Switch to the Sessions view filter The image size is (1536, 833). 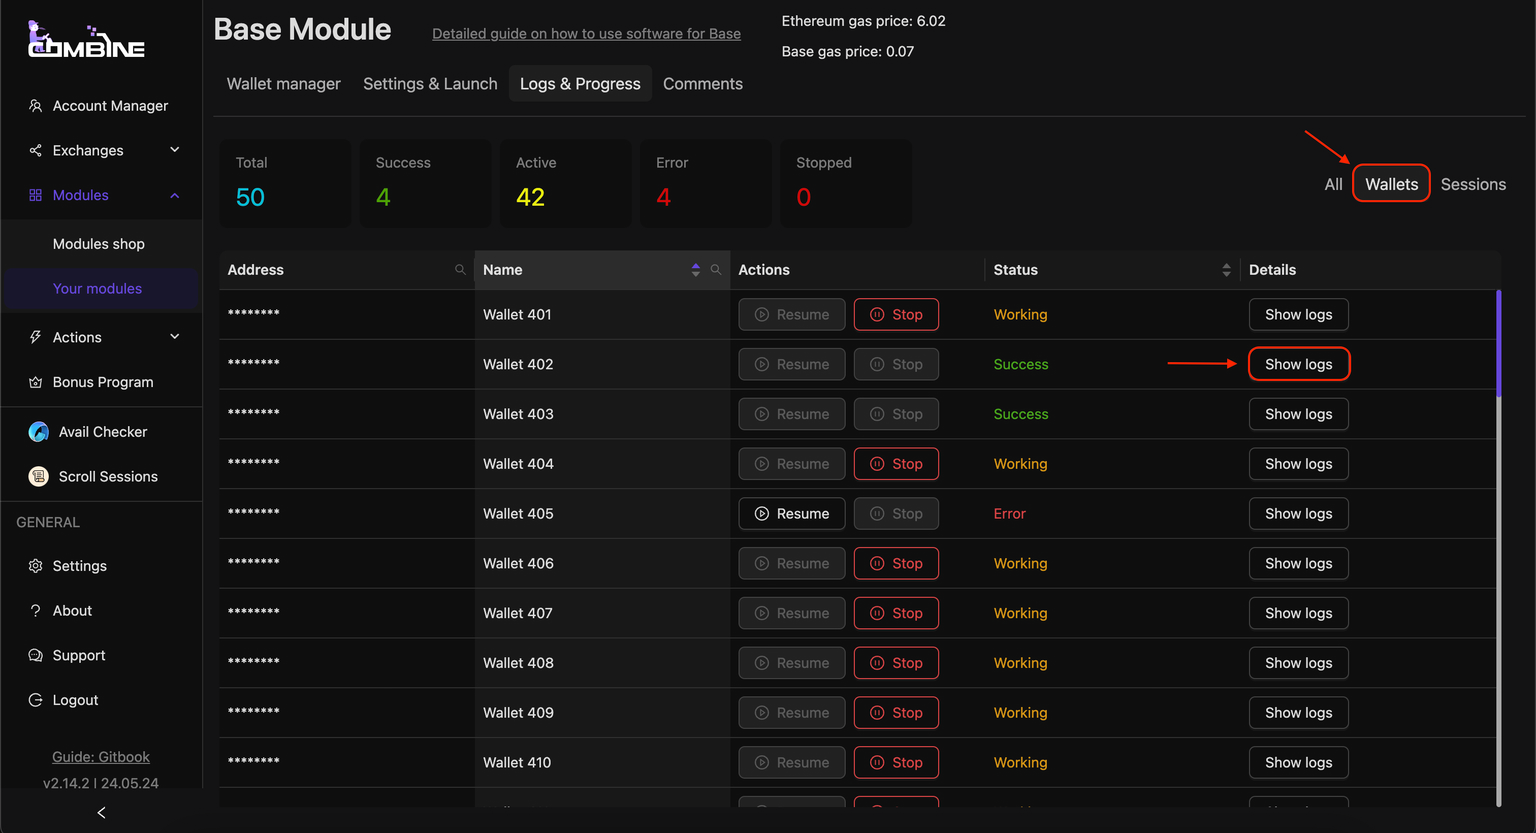[1473, 184]
